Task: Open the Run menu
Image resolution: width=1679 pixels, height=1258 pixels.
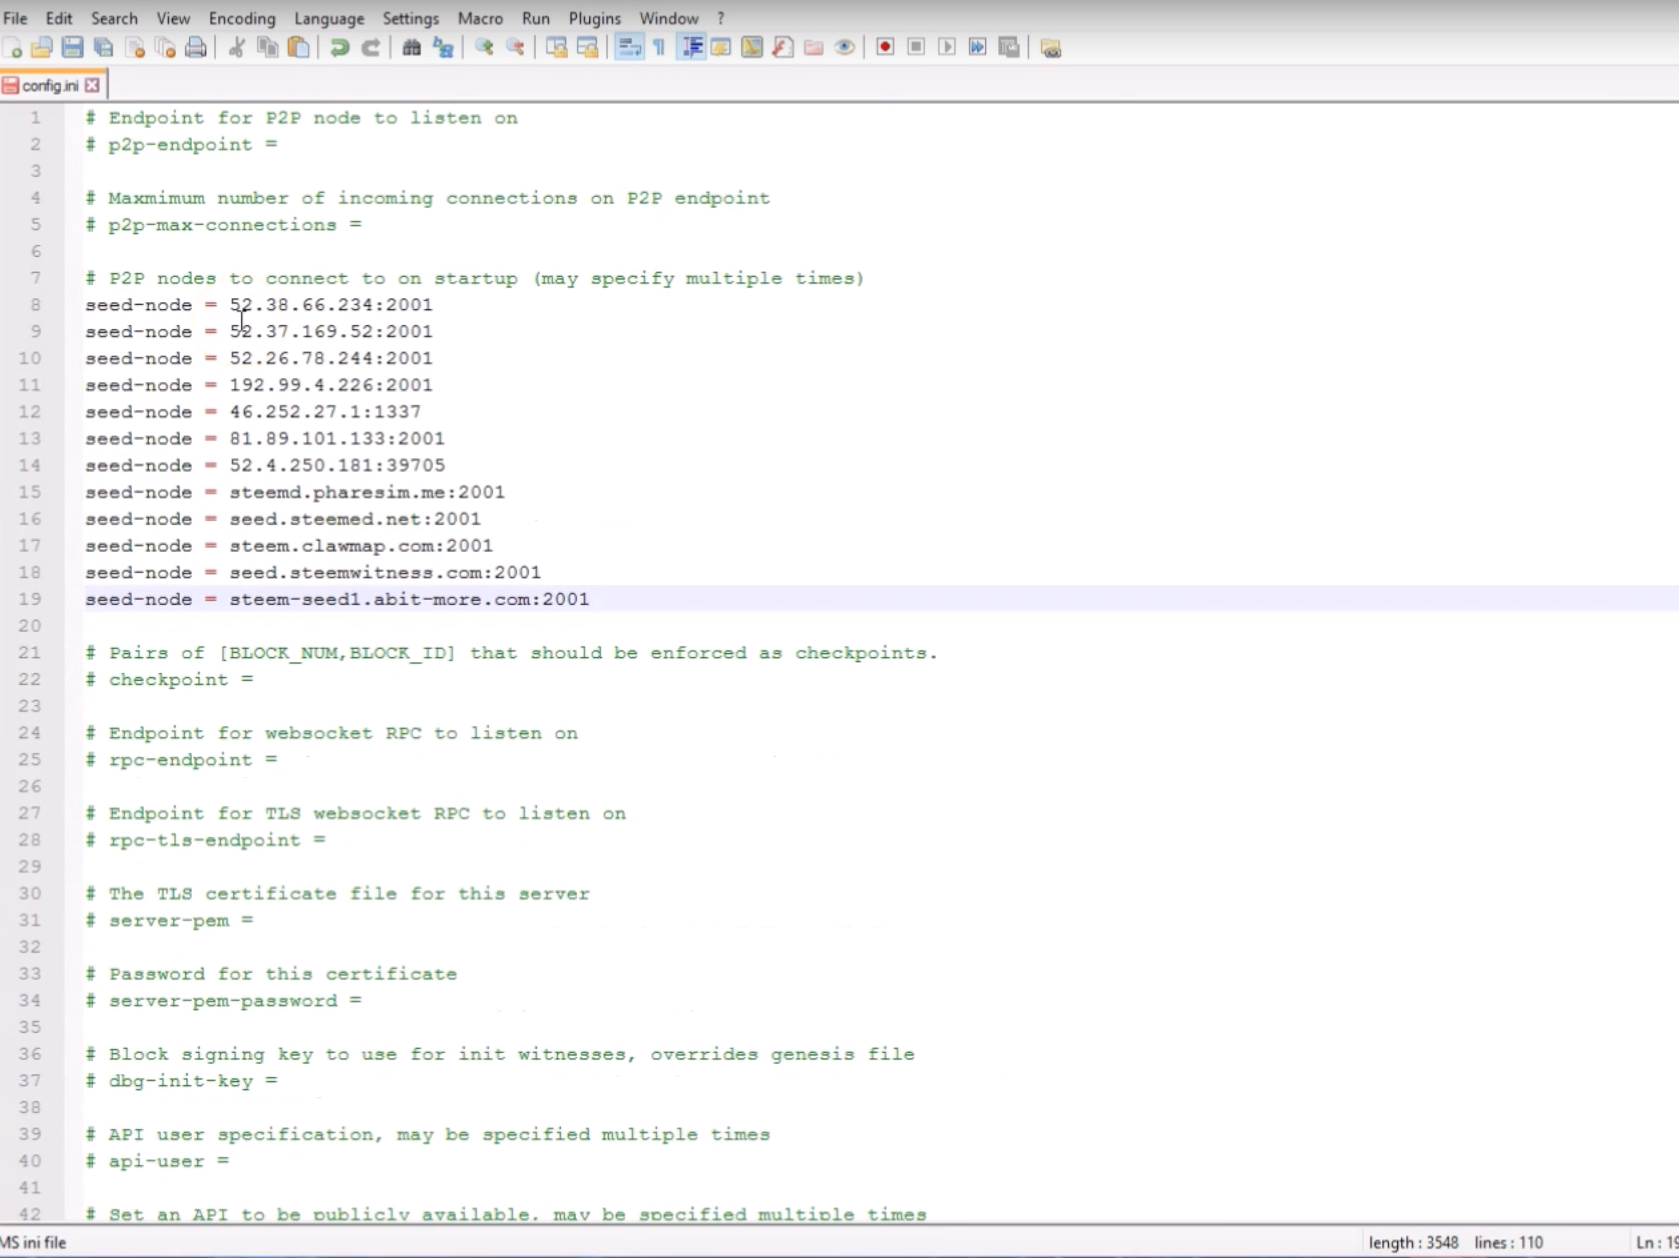Action: click(x=536, y=18)
